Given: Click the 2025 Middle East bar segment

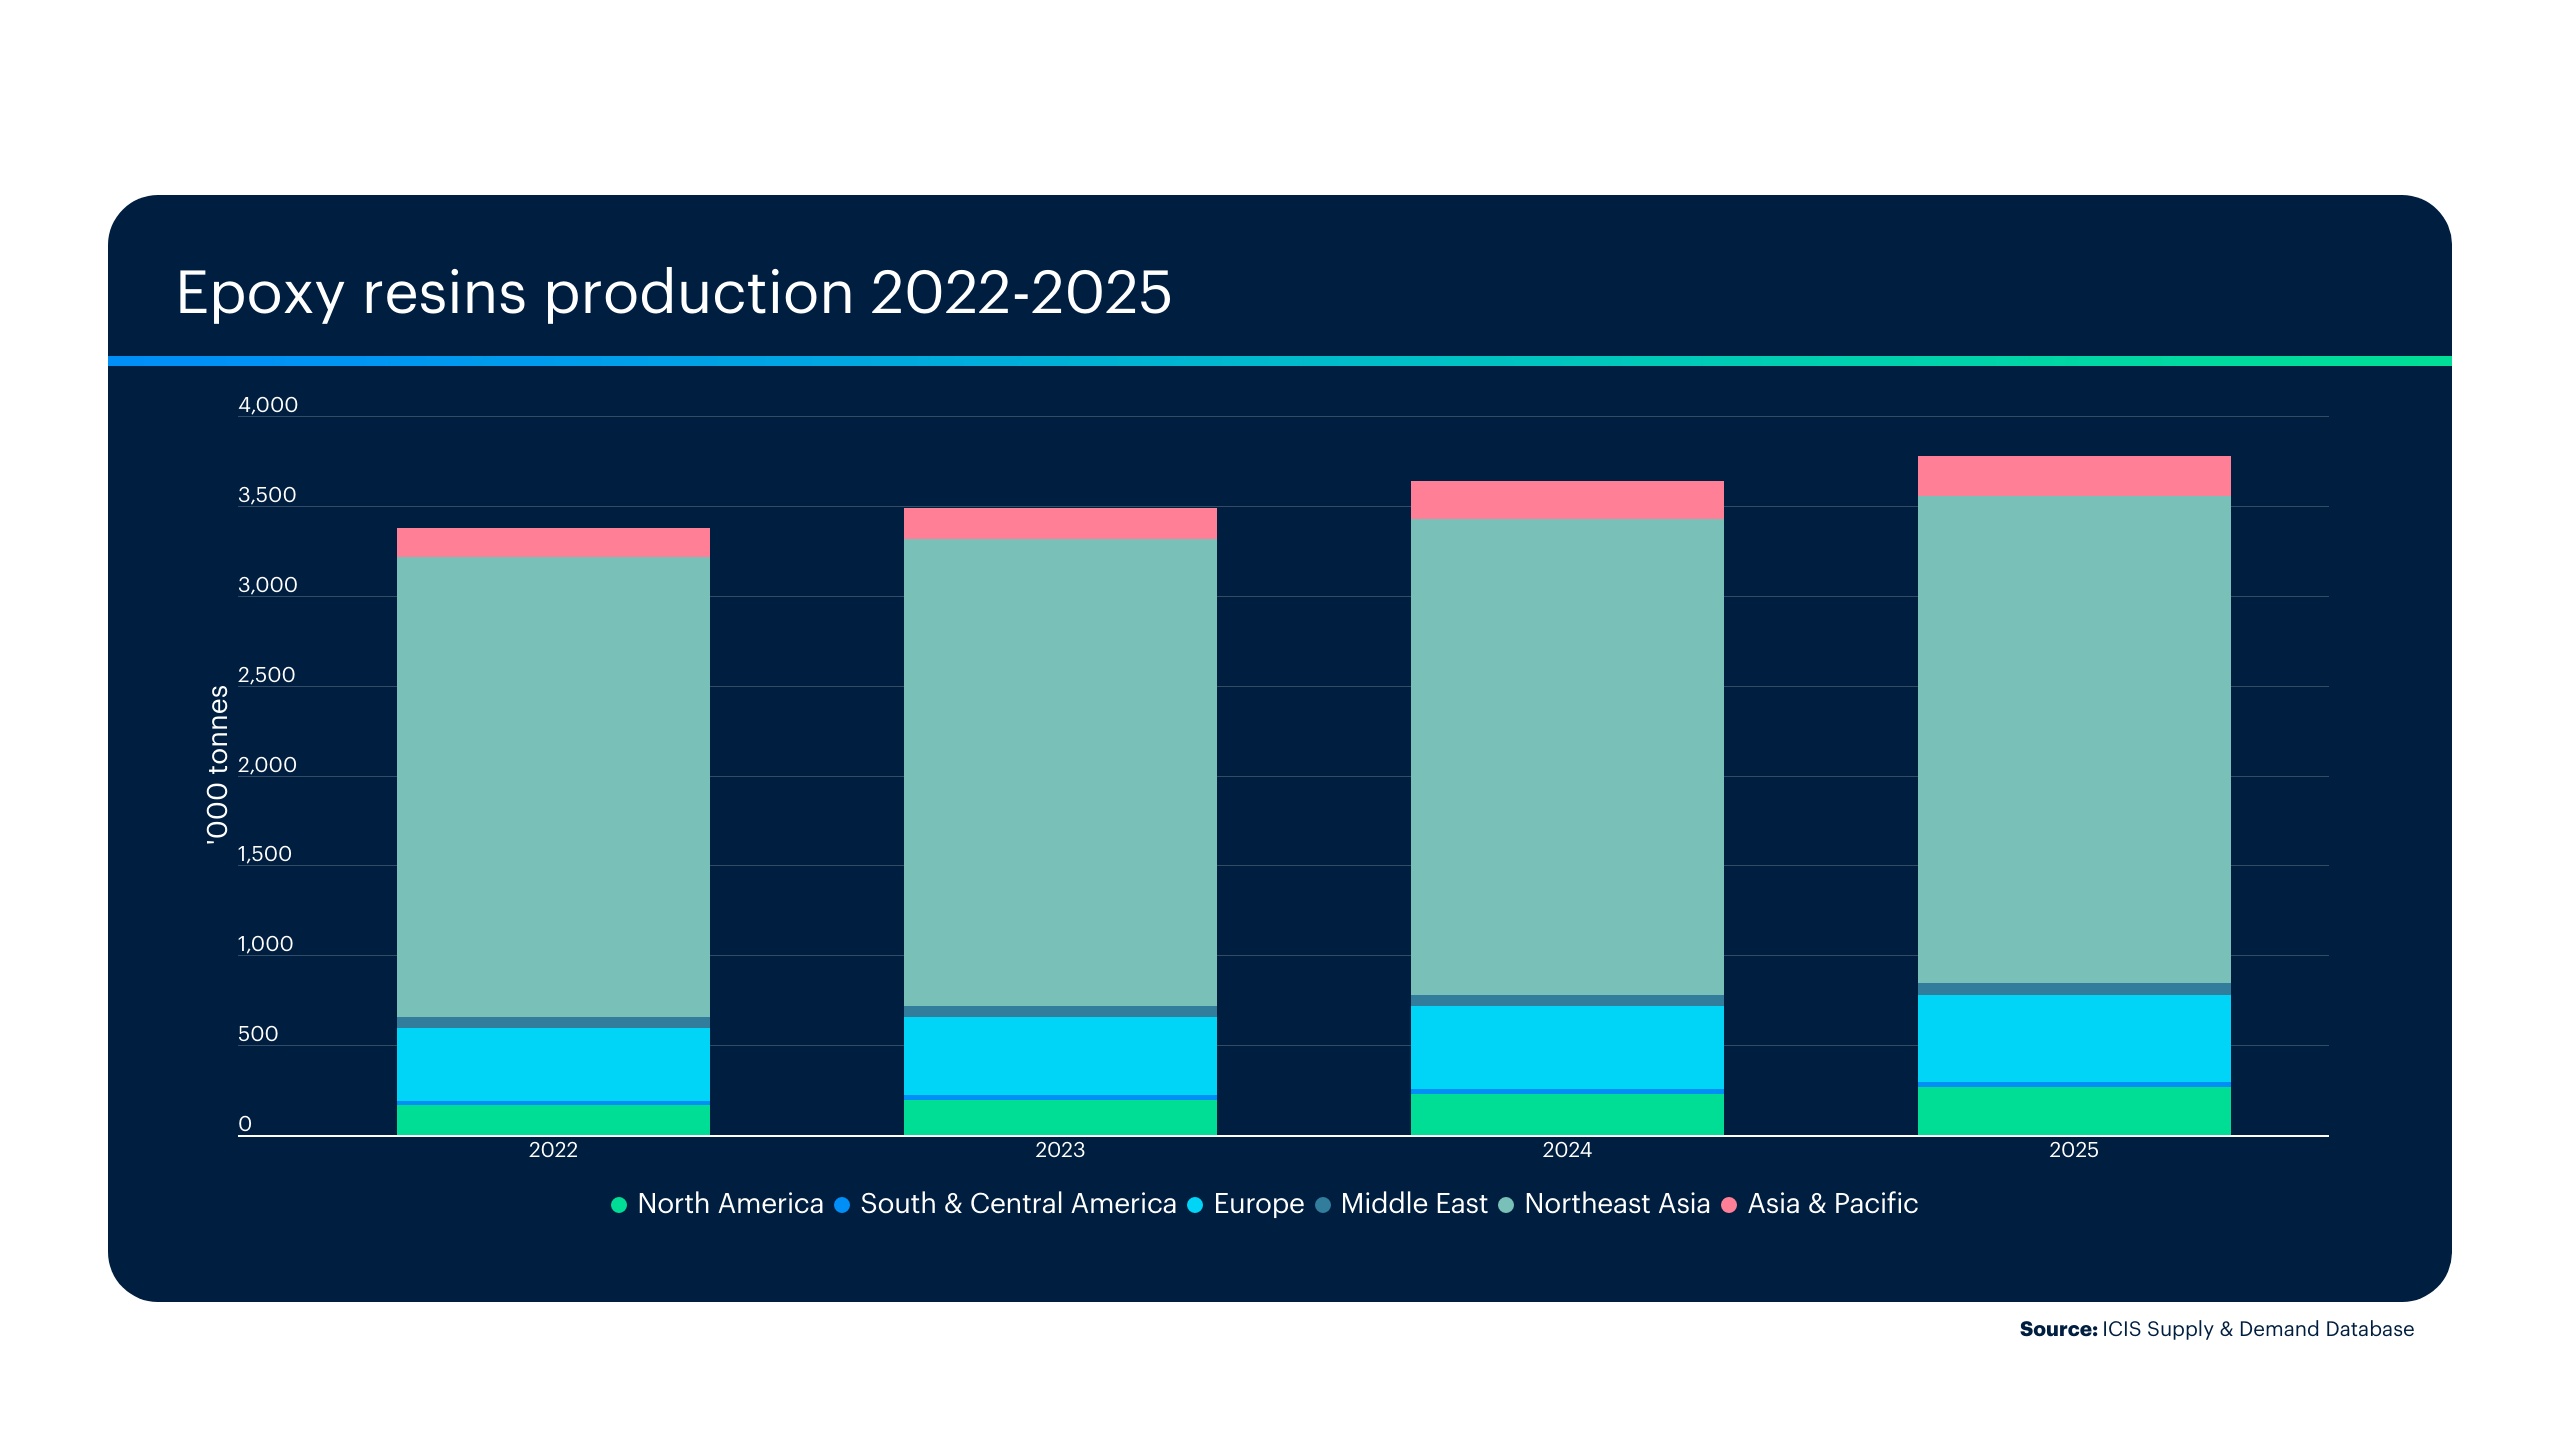Looking at the screenshot, I should [x=2073, y=989].
